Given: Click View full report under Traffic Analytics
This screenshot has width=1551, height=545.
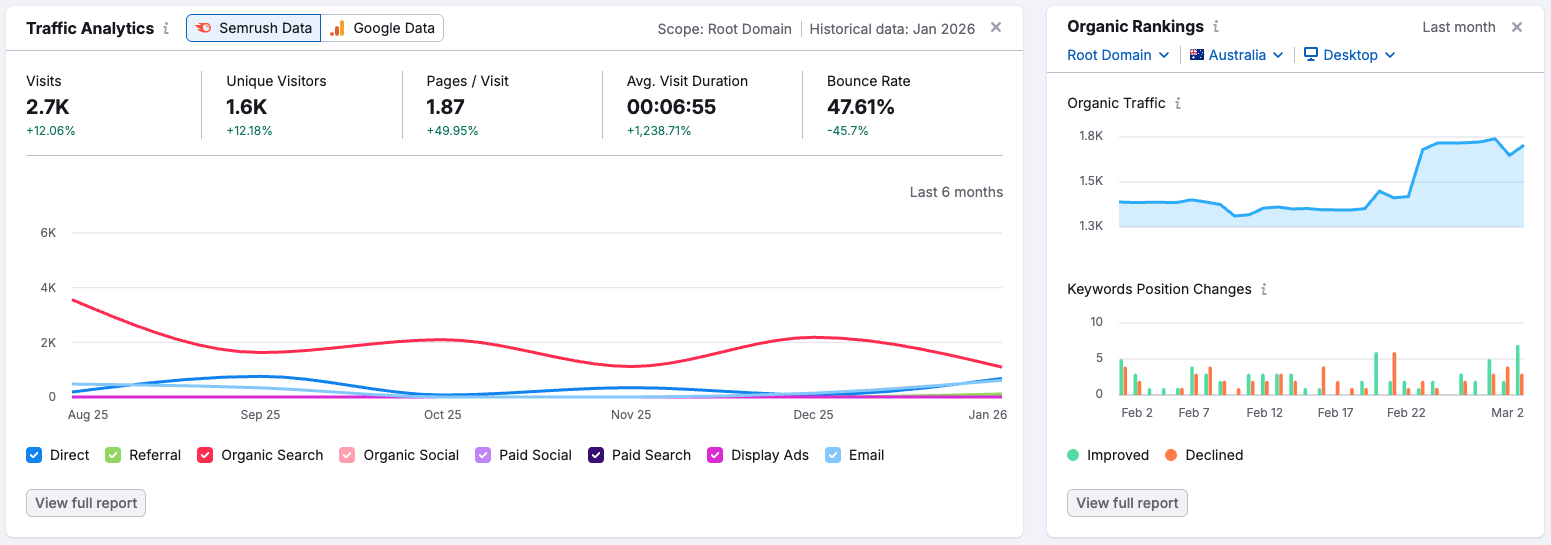Looking at the screenshot, I should (x=86, y=503).
